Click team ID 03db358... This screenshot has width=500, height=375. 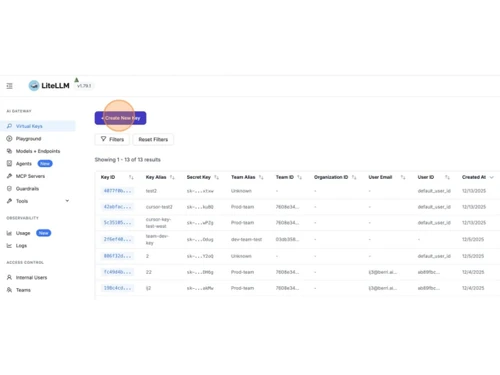point(287,239)
